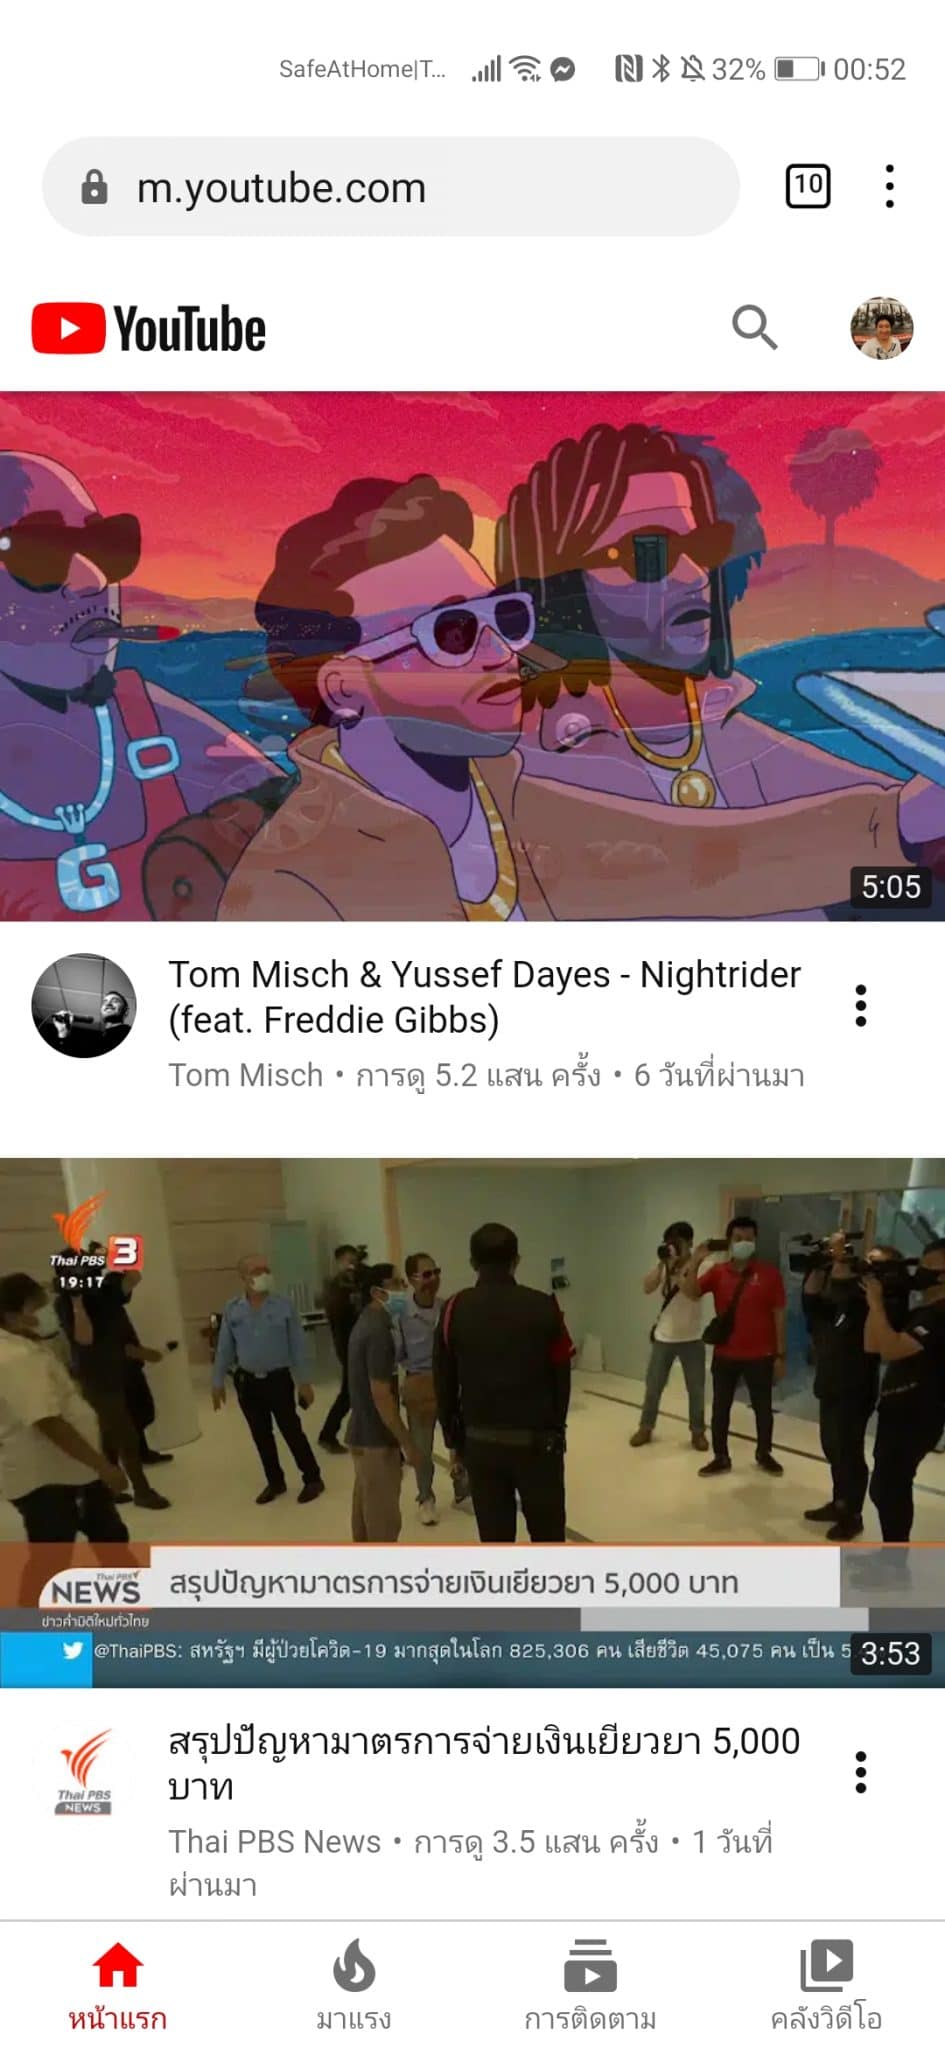
Task: Play the Nightrider video thumbnail
Action: coord(472,656)
